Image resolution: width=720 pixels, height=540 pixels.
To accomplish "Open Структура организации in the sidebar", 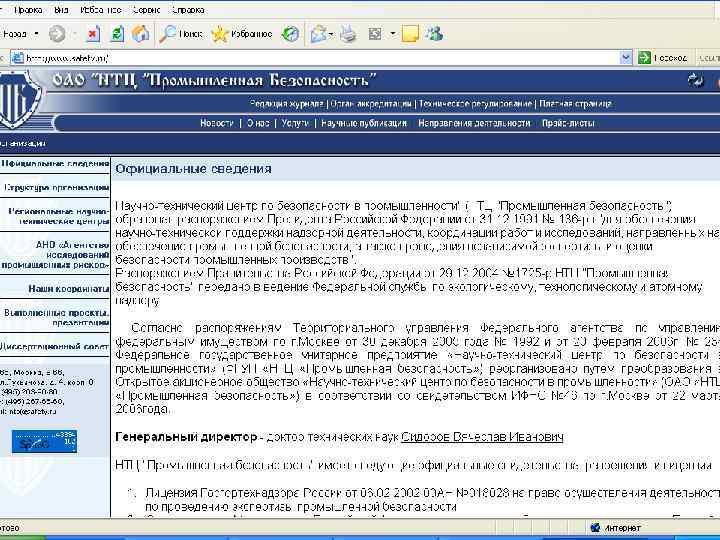I will (56, 187).
